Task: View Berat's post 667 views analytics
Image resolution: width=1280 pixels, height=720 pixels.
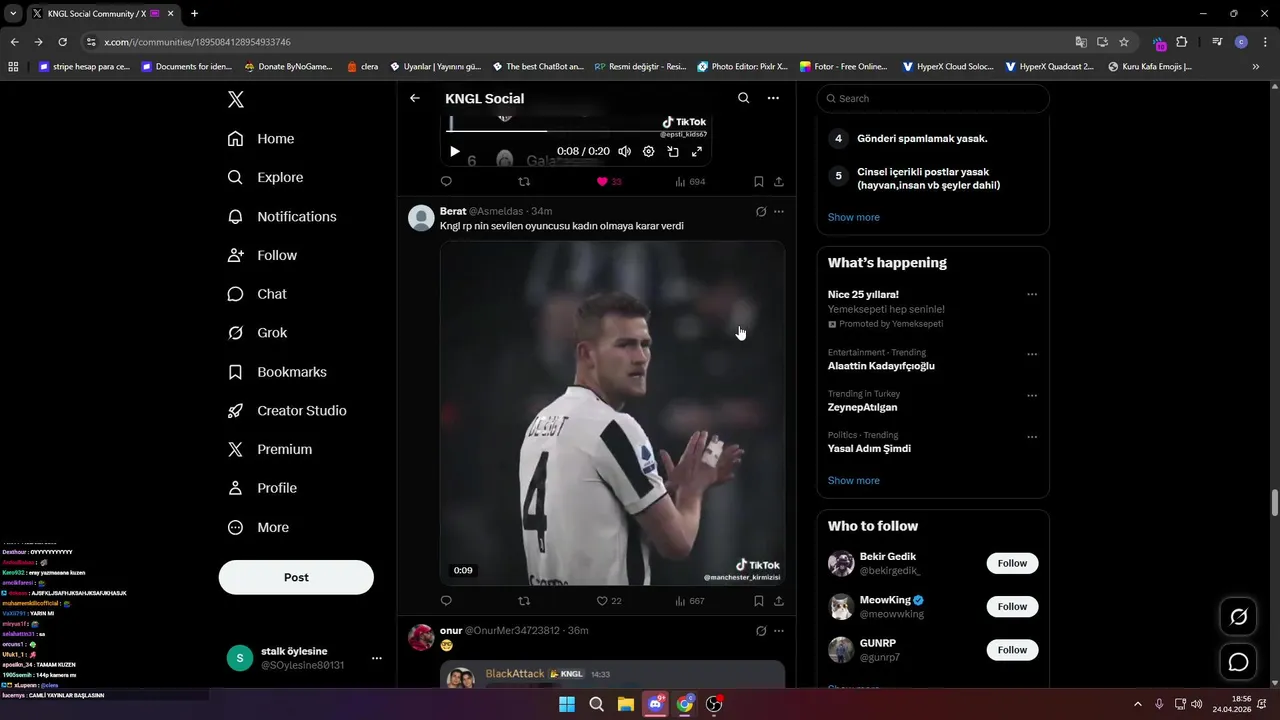Action: pyautogui.click(x=690, y=601)
